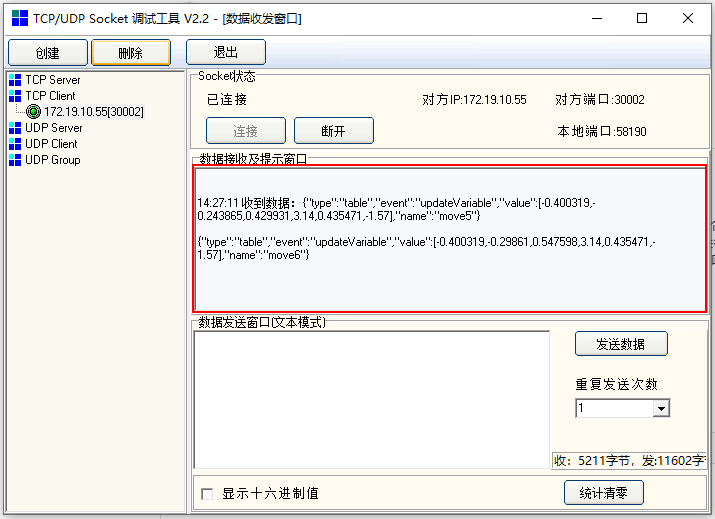Select UDP Server in the tree
The height and width of the screenshot is (519, 715).
54,128
